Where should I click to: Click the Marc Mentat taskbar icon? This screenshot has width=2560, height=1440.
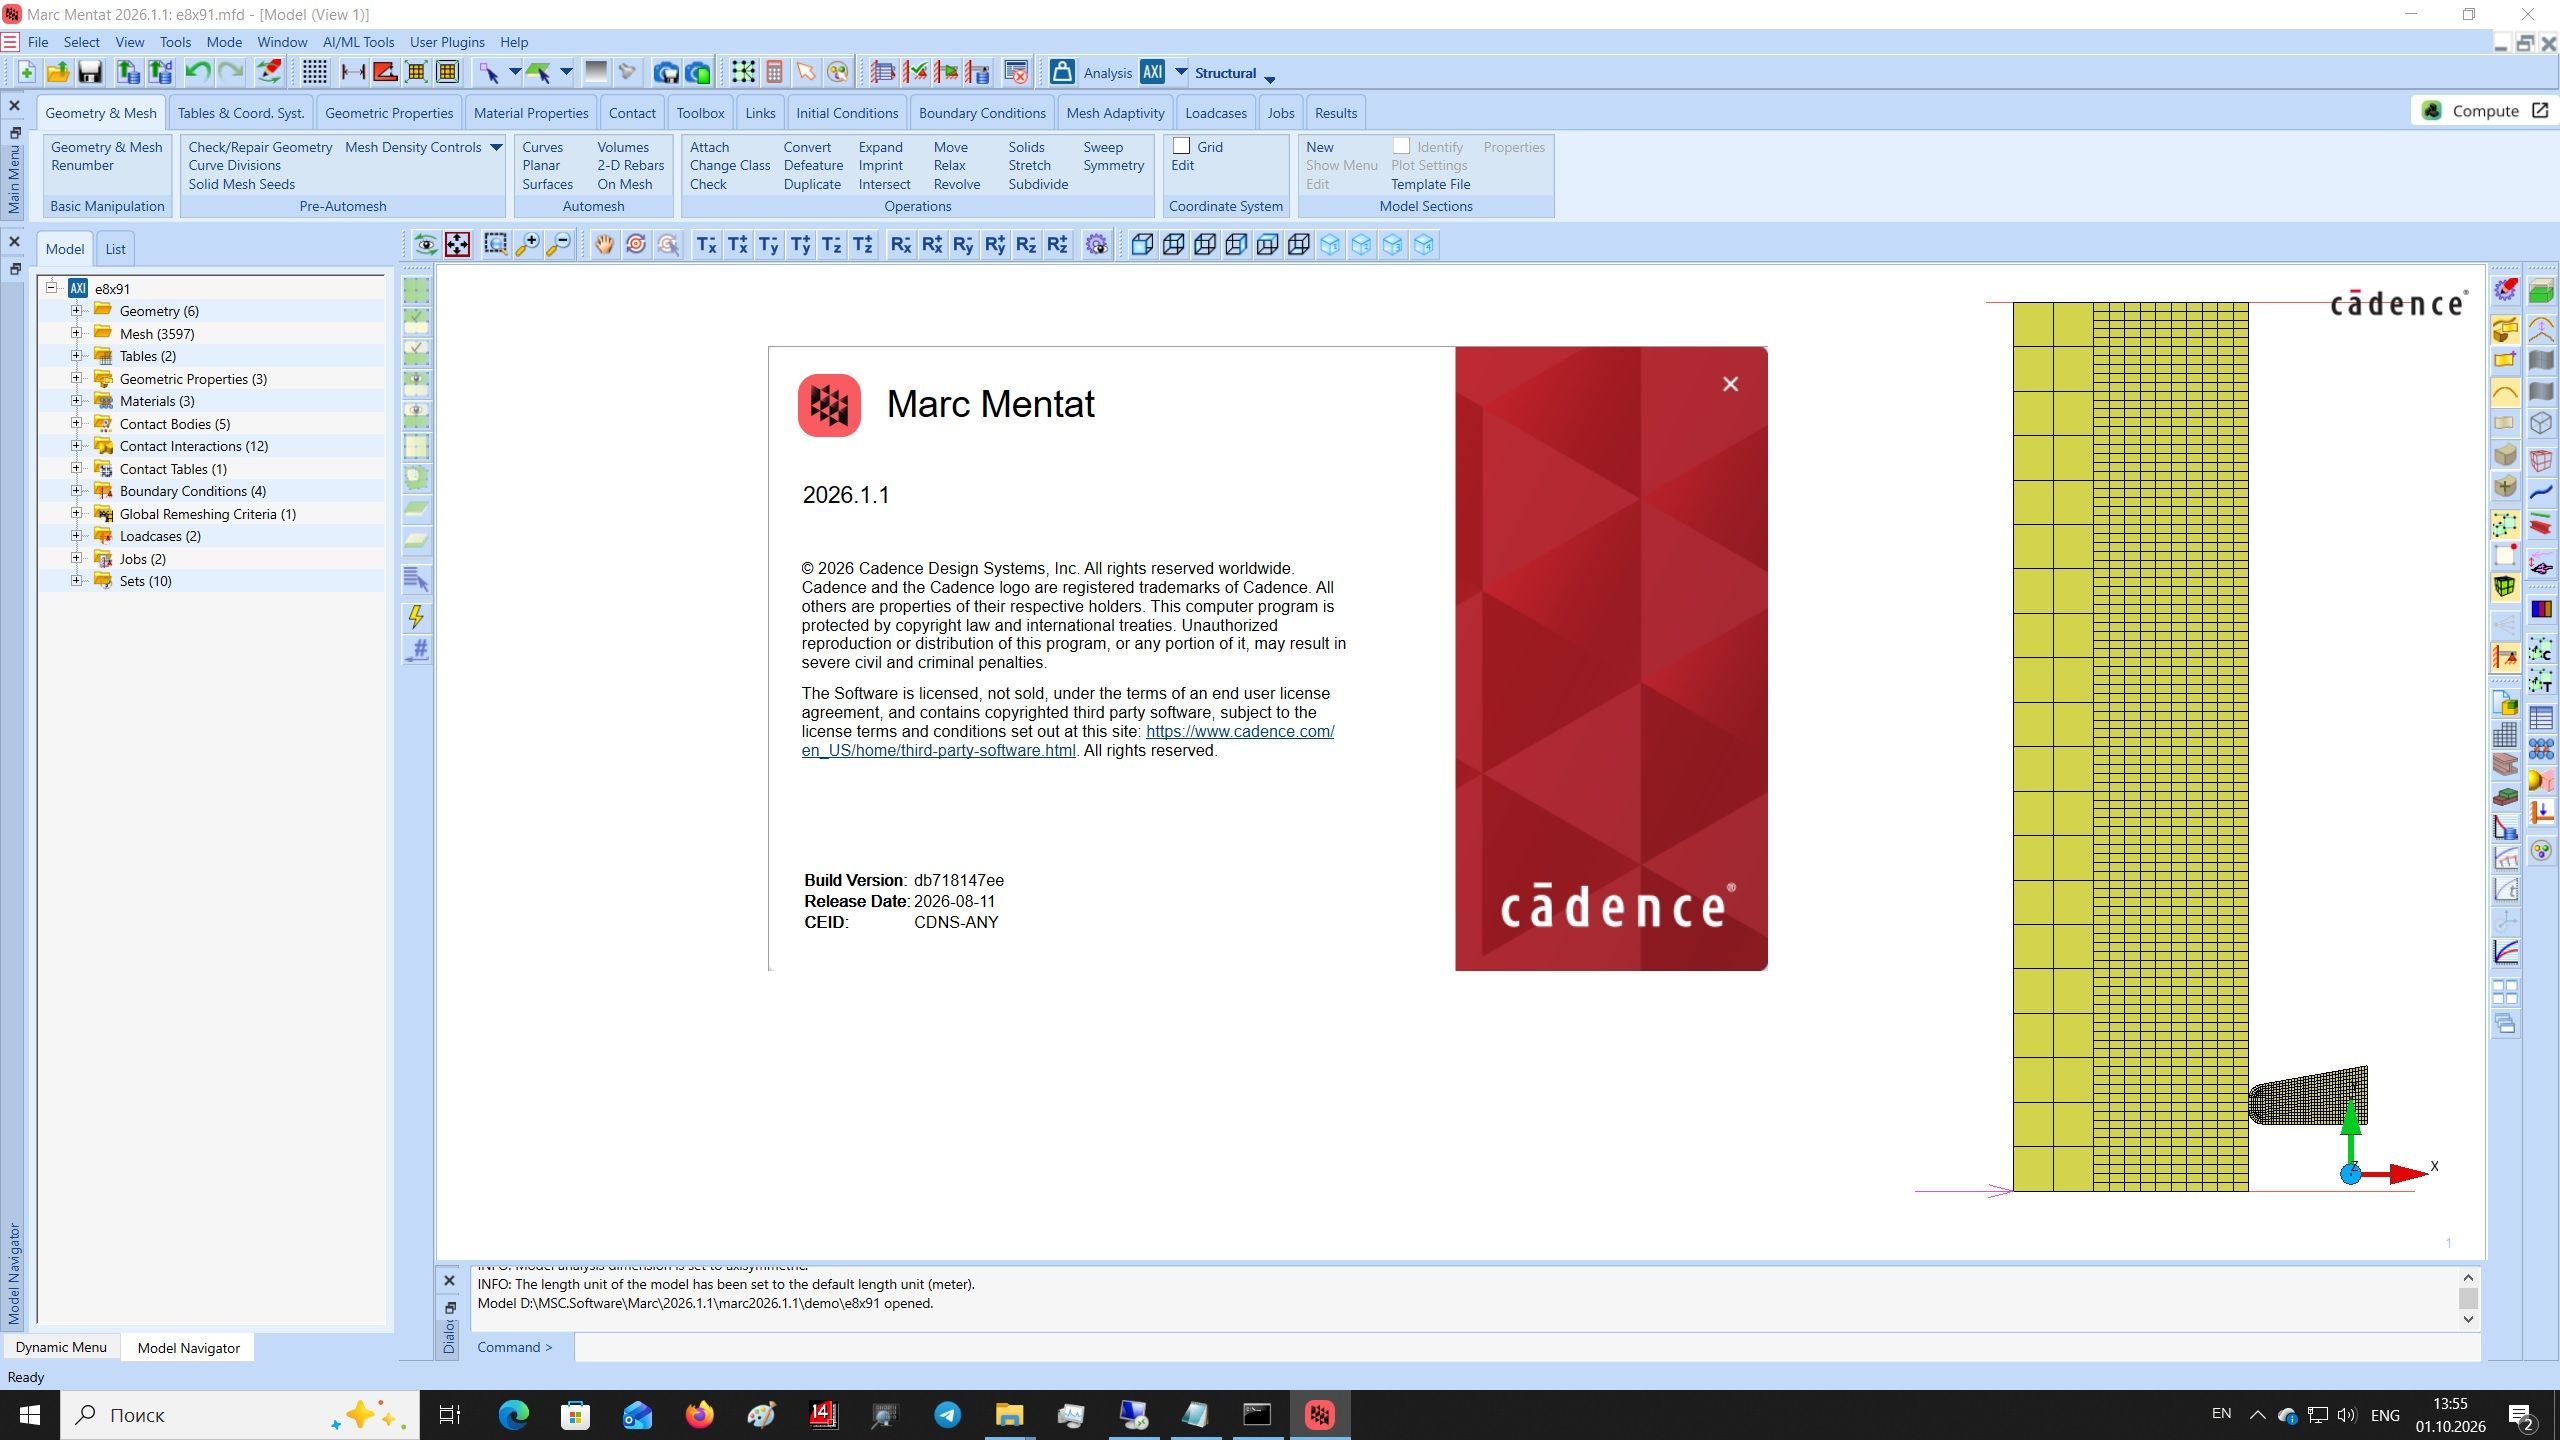click(x=1320, y=1415)
